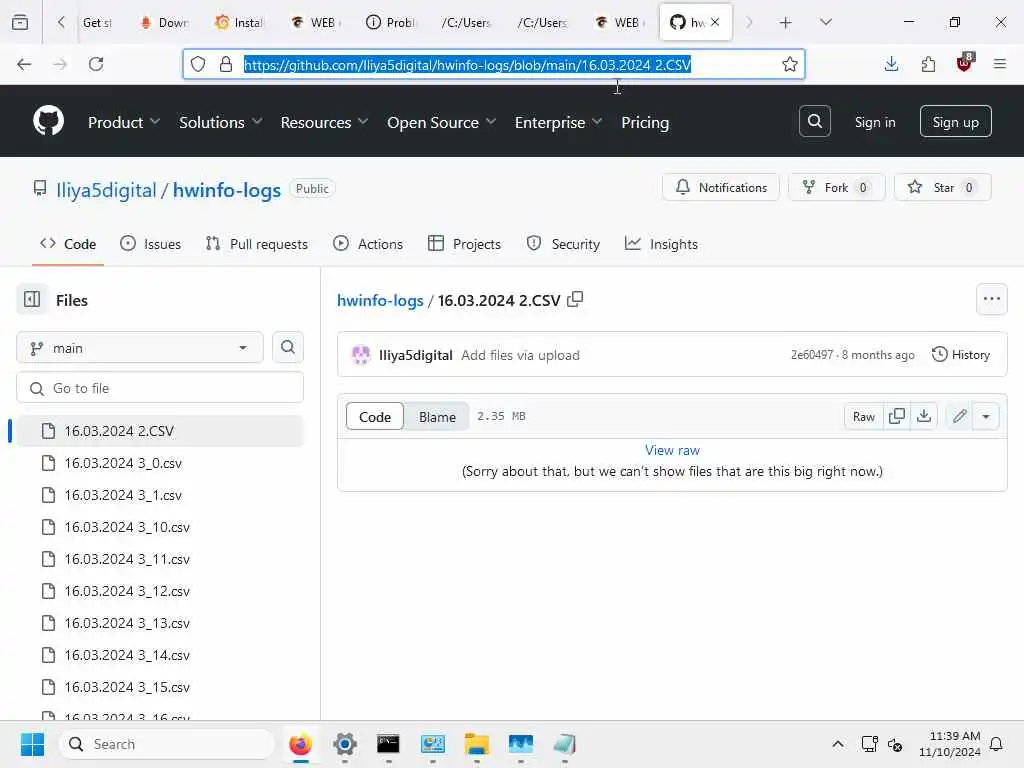Download raw file icon
Screen dimensions: 1024x768
point(924,416)
